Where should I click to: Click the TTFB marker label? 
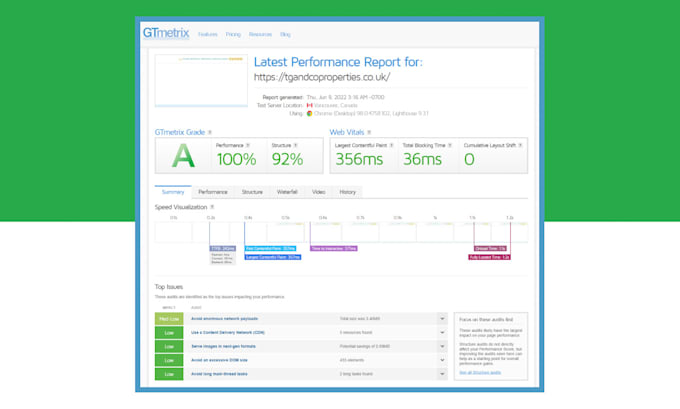[x=222, y=249]
